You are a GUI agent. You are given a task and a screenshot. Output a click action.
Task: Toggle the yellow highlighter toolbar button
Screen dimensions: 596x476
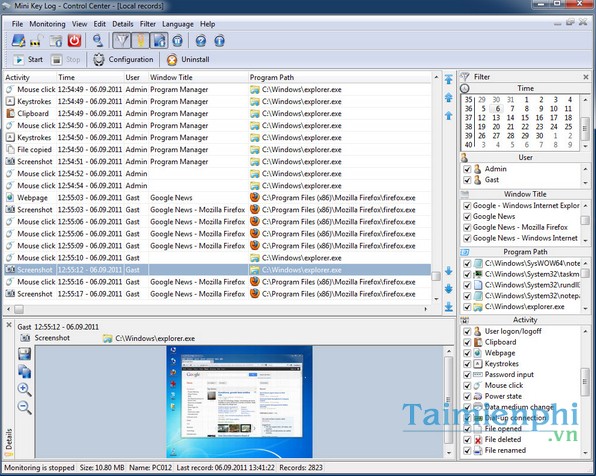pyautogui.click(x=140, y=41)
